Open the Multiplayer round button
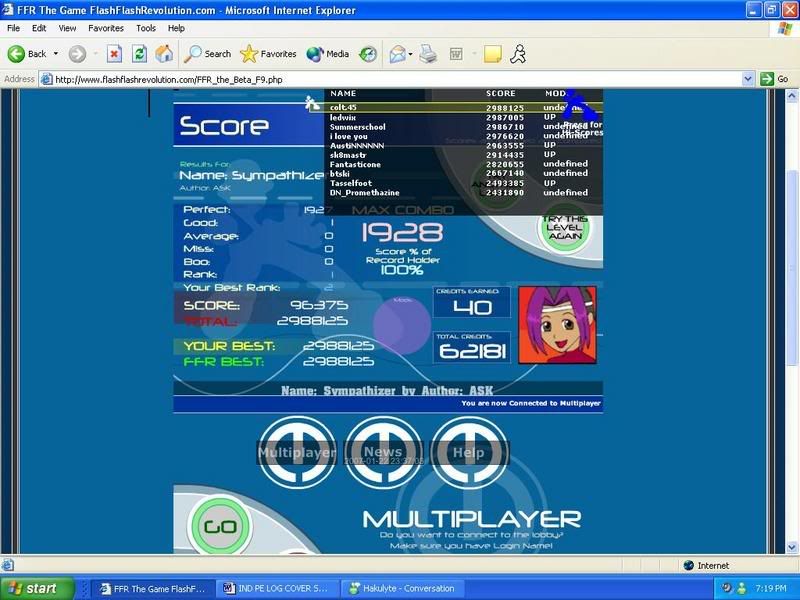This screenshot has width=800, height=600. tap(296, 453)
